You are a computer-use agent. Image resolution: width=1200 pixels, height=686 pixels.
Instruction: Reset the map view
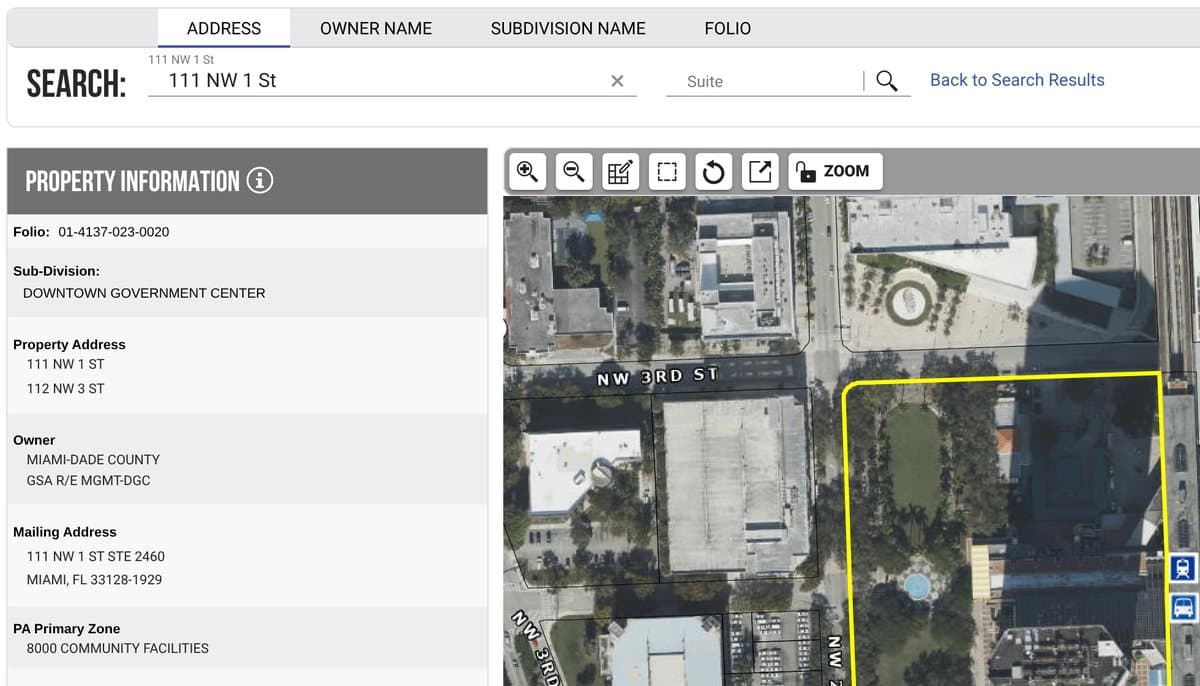click(713, 172)
